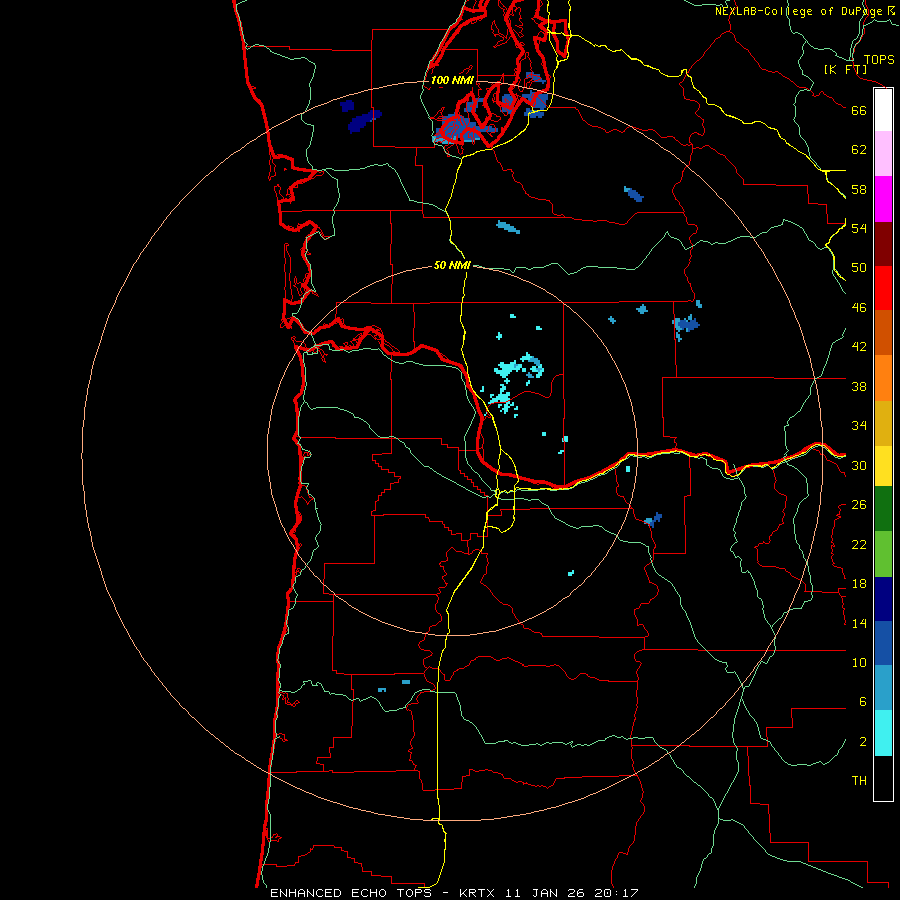Click the '11 JAN 26 20:17' timestamp

point(572,893)
